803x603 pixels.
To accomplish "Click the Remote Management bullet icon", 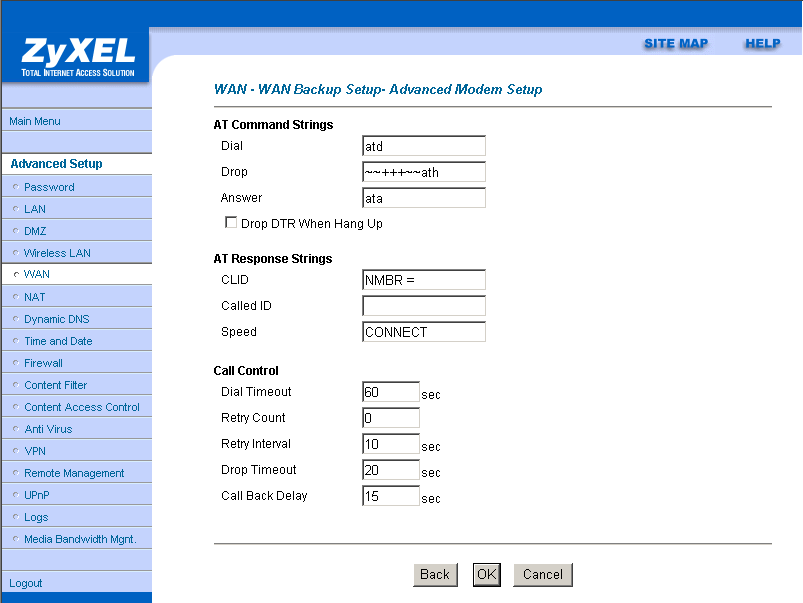I will tap(16, 473).
